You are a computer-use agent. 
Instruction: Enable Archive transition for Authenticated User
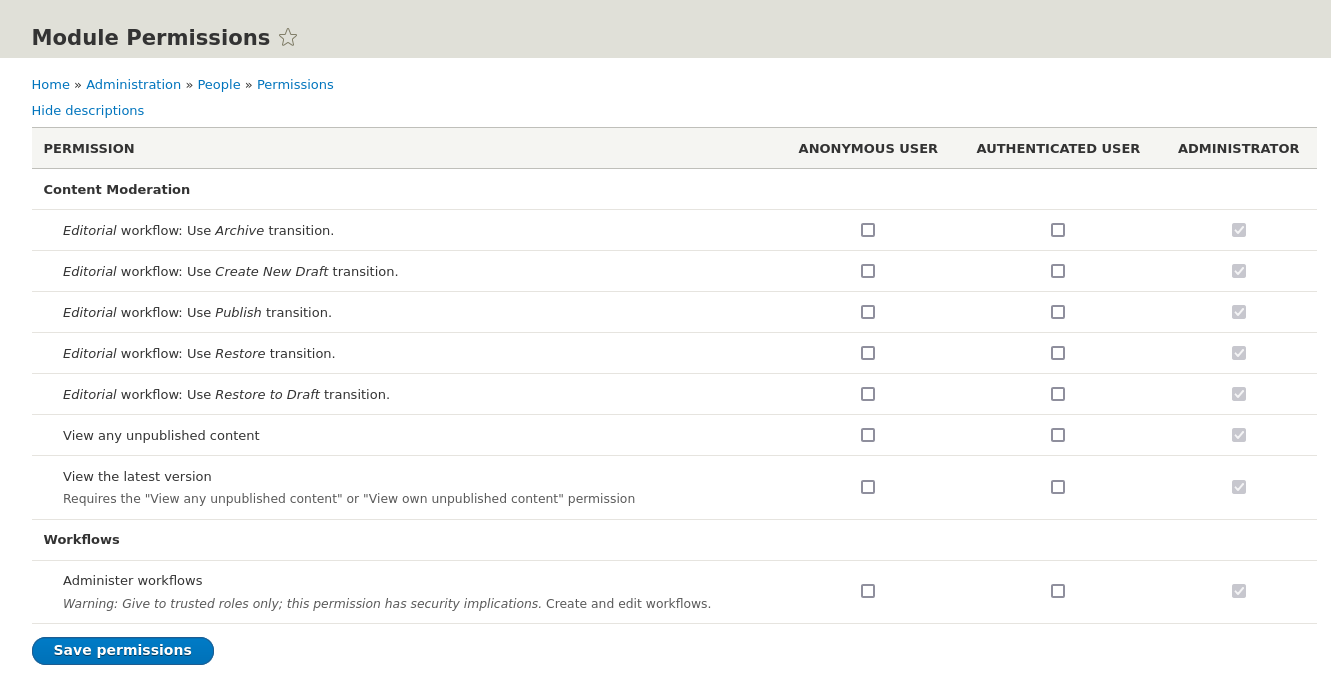1058,230
